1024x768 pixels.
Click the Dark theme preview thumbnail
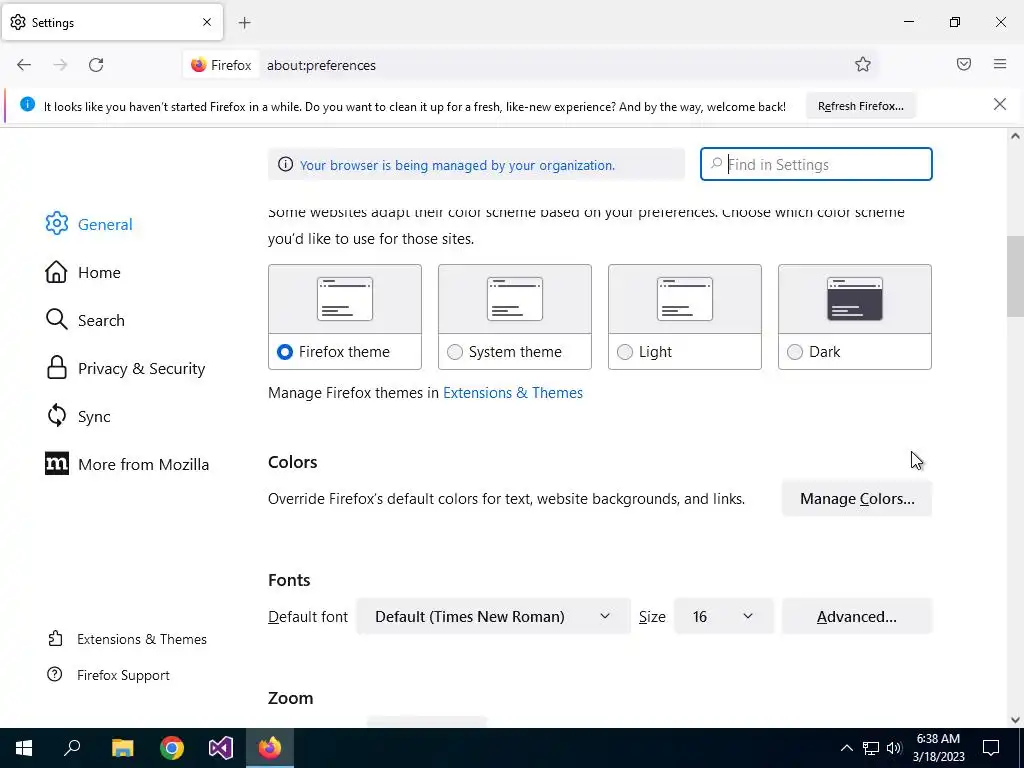click(x=855, y=299)
